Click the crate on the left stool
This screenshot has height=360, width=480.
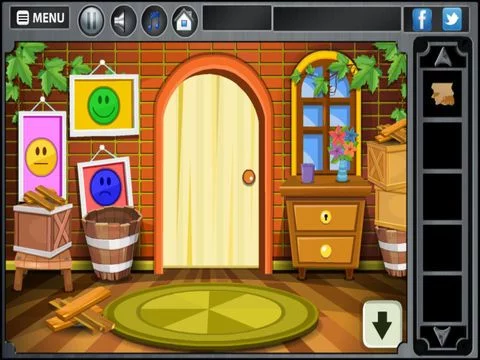[43, 230]
